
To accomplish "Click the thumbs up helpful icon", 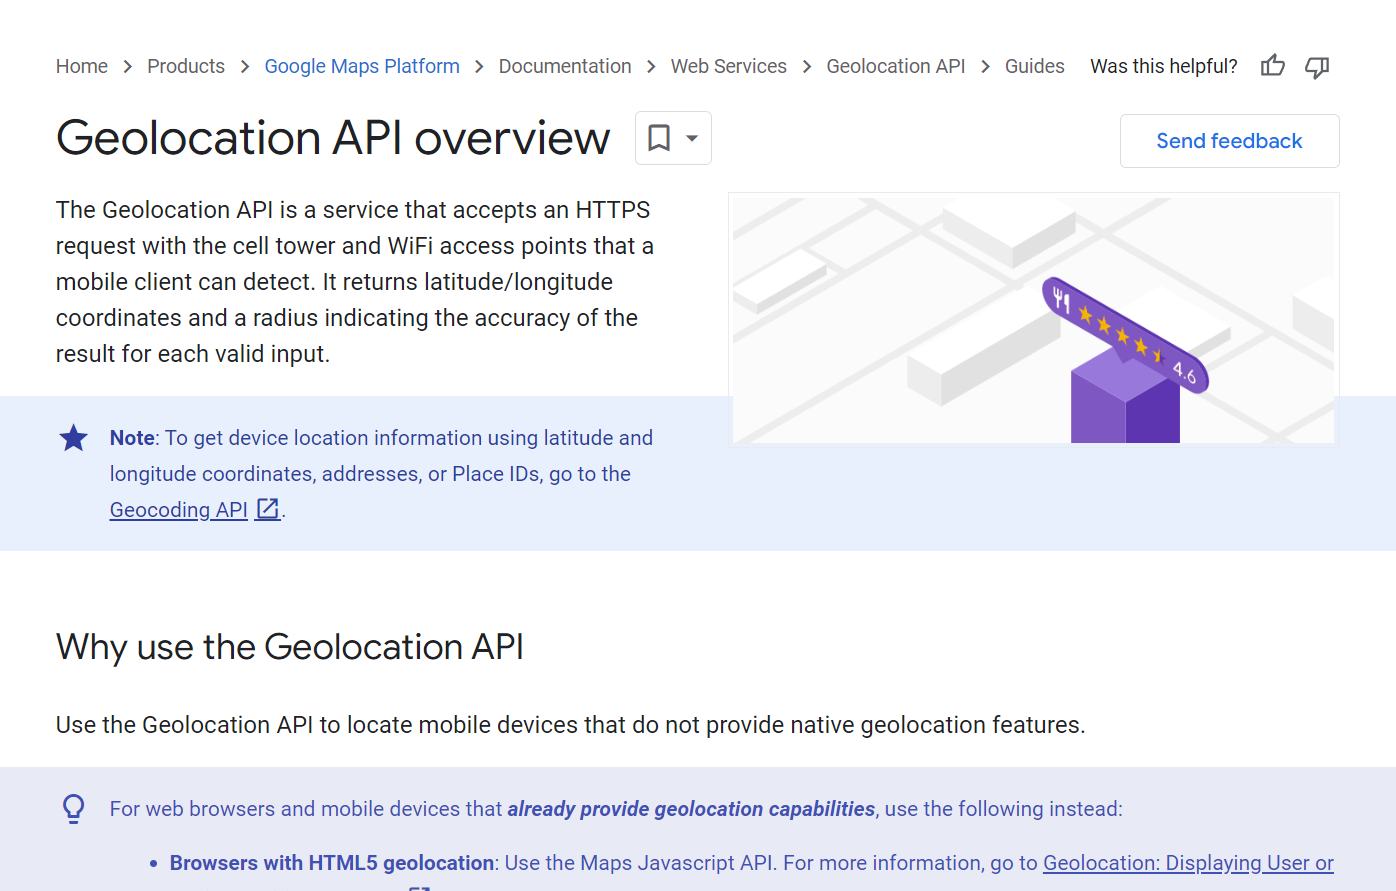I will (1273, 66).
